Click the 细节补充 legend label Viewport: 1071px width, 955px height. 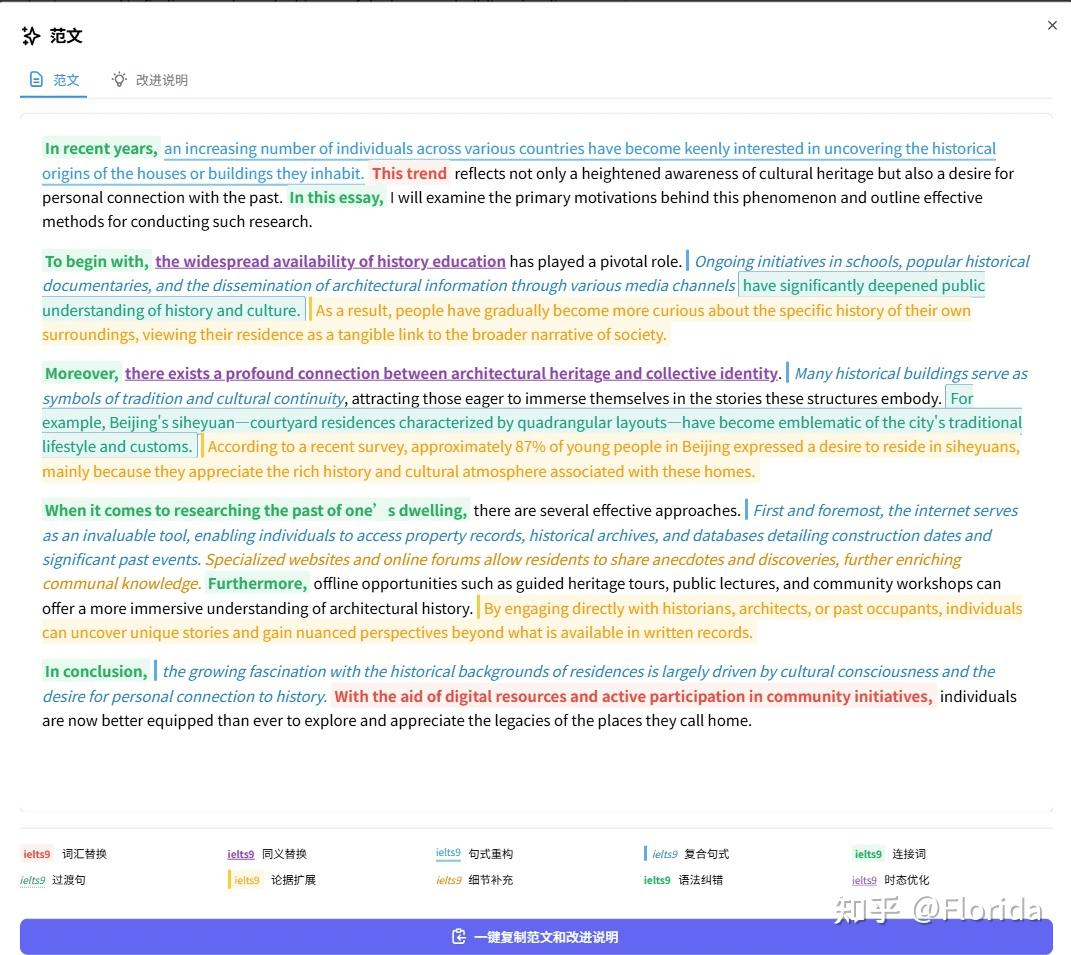491,880
